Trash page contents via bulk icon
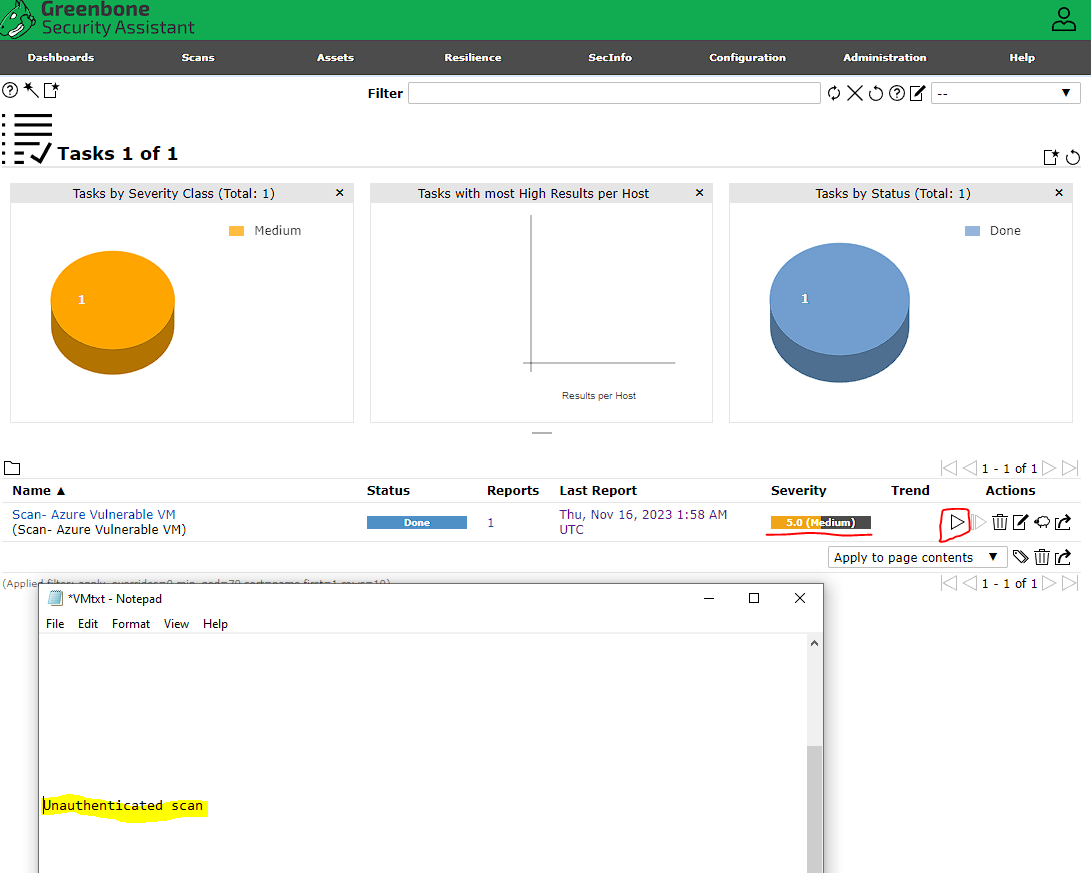1091x873 pixels. click(1042, 556)
